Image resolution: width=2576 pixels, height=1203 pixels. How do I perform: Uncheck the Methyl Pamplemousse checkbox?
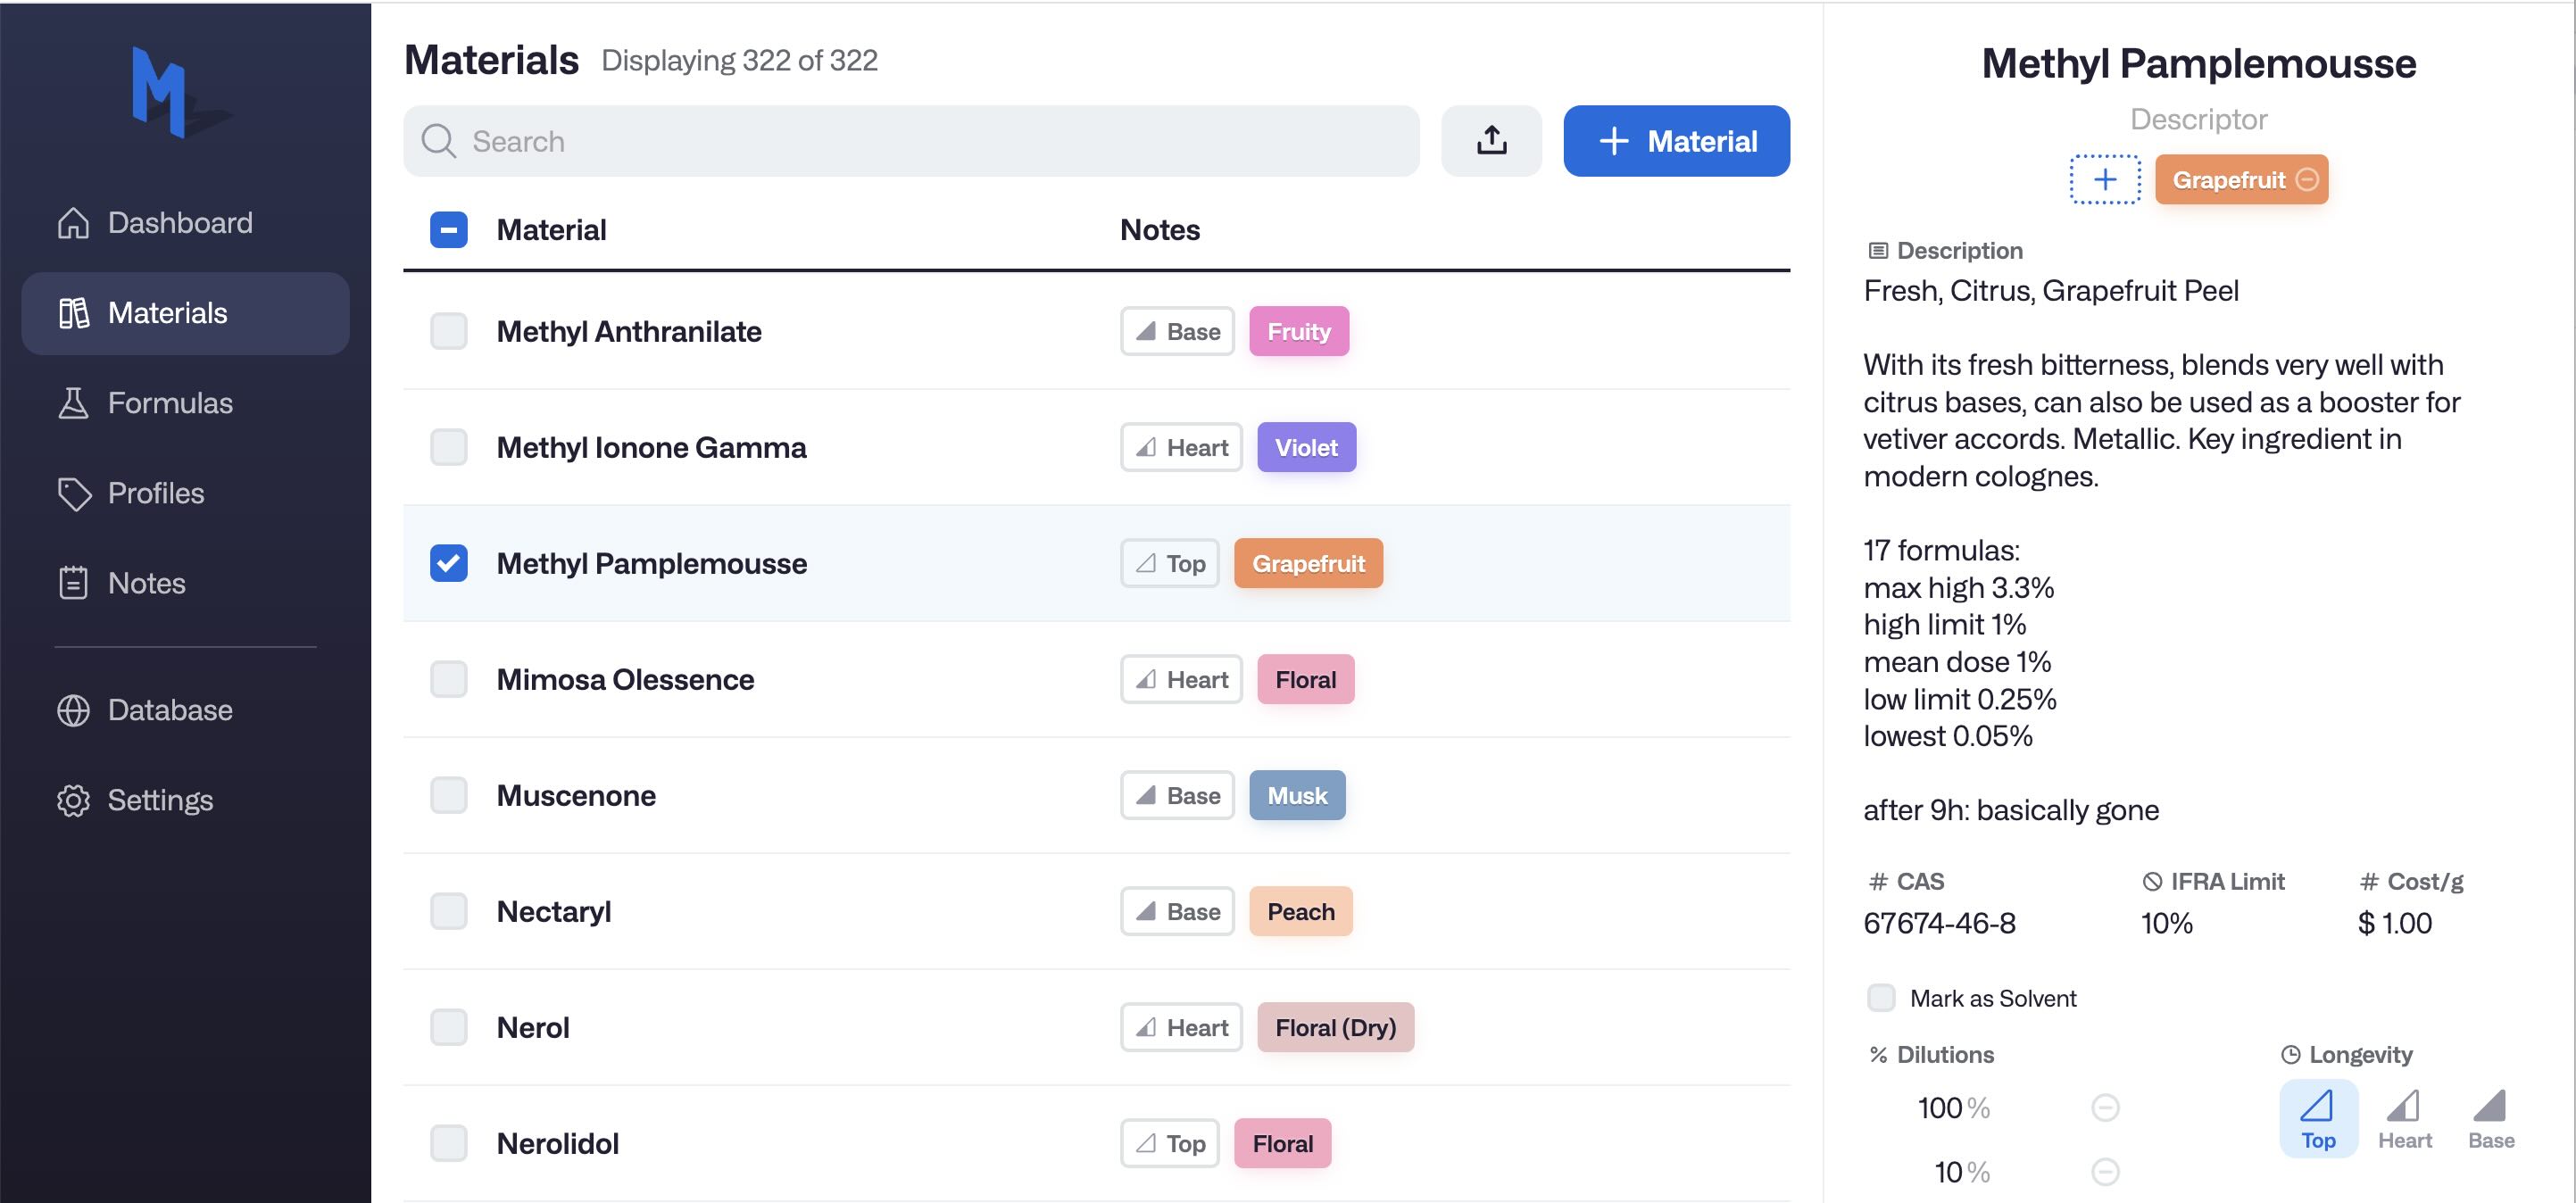coord(448,563)
